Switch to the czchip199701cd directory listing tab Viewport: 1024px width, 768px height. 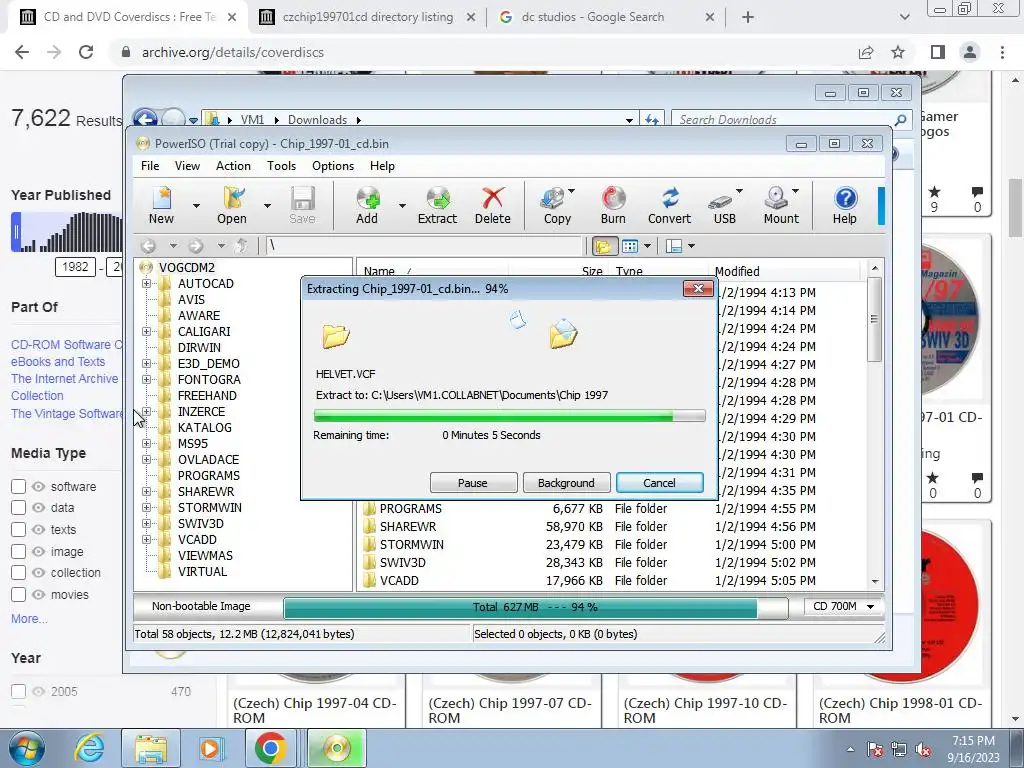[x=368, y=17]
